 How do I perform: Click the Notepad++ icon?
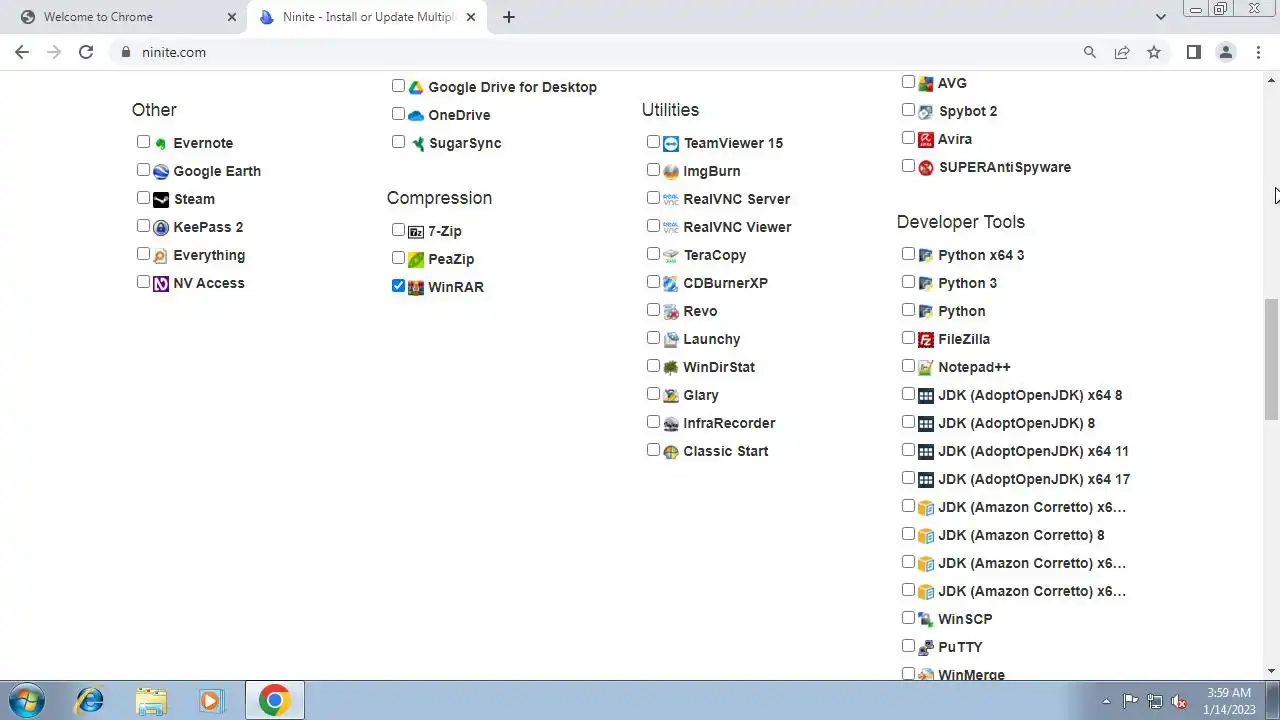(x=926, y=367)
